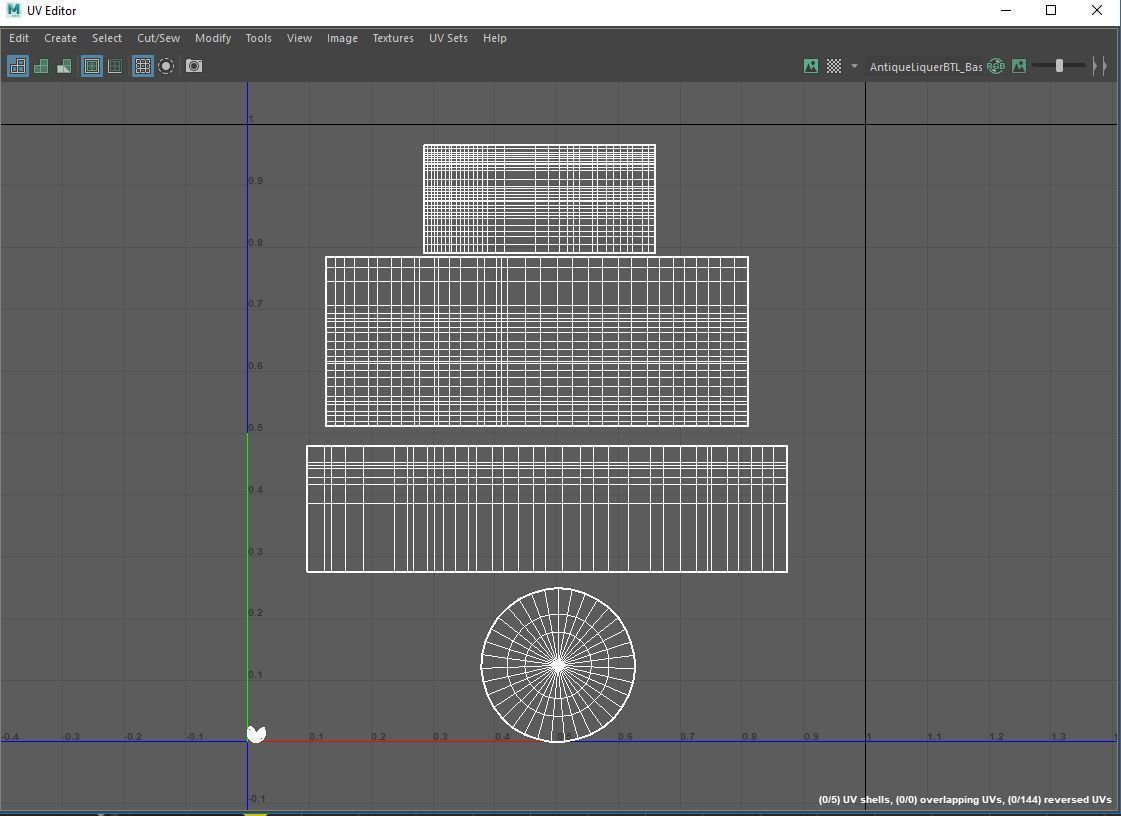Toggle checkerboard pattern display icon
This screenshot has width=1121, height=816.
834,67
